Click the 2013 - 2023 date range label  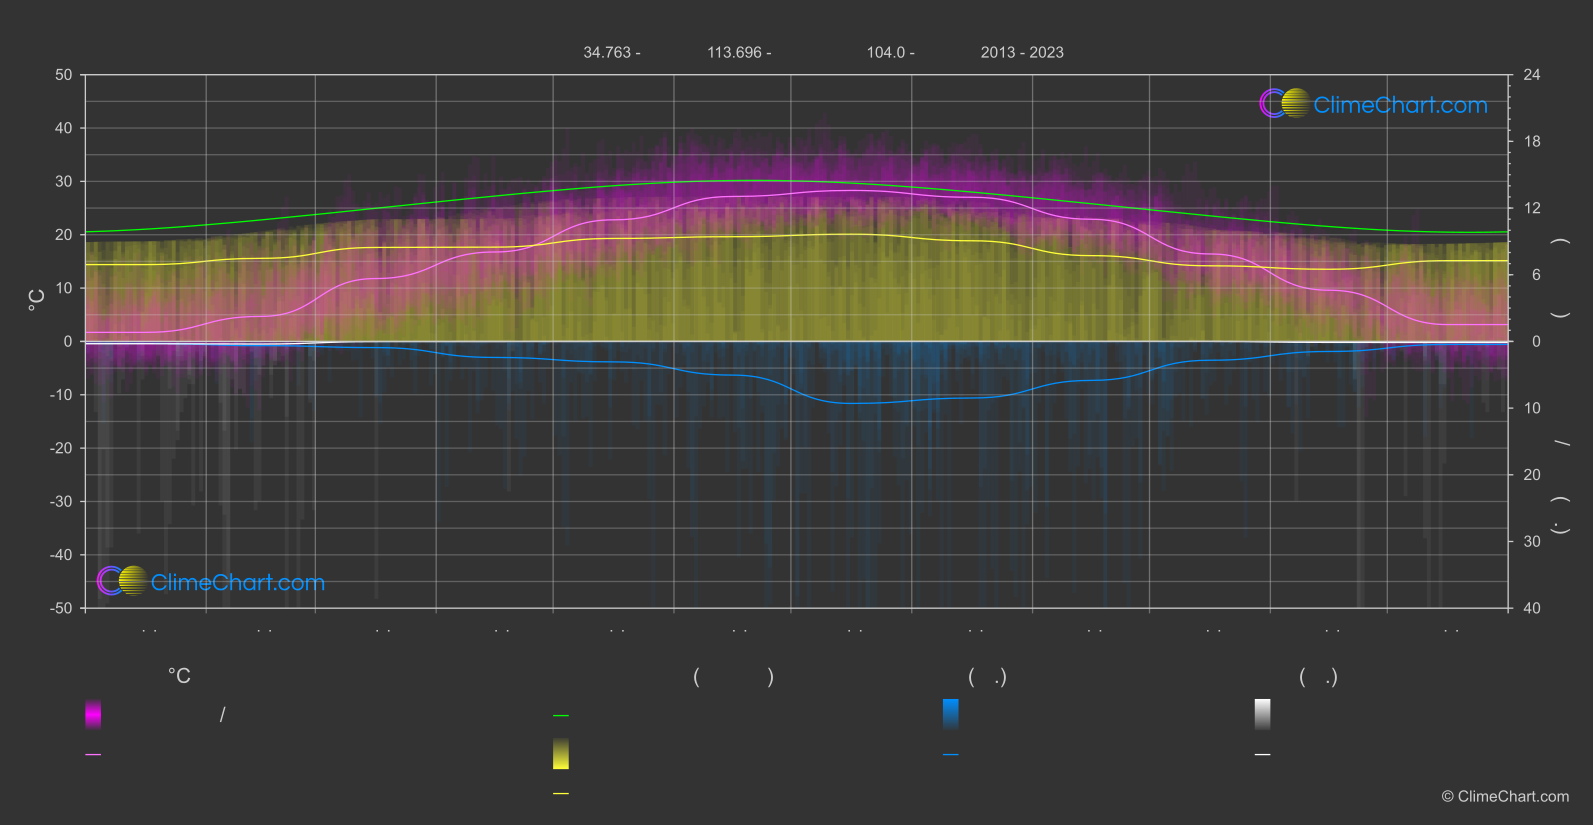[x=1021, y=53]
